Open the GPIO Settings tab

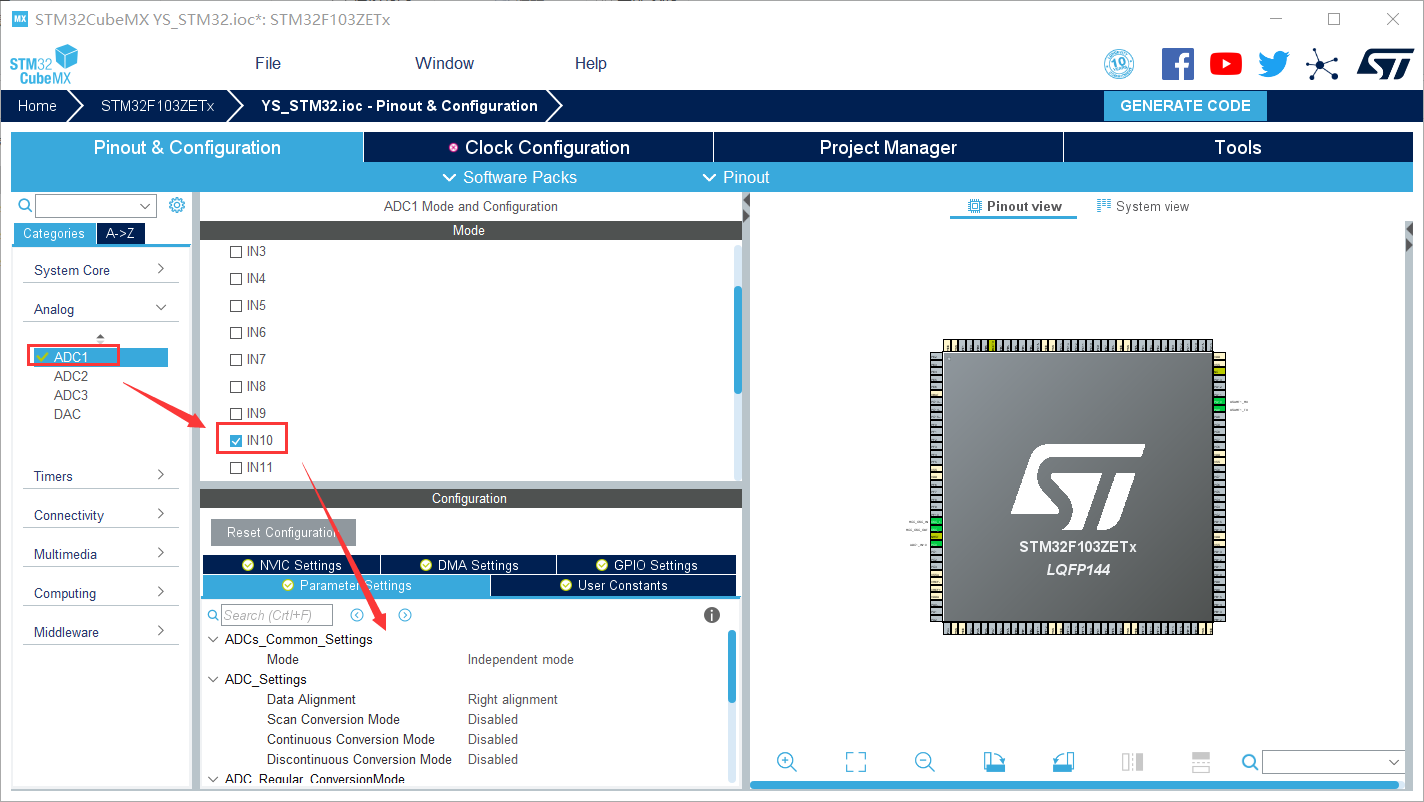[x=647, y=565]
